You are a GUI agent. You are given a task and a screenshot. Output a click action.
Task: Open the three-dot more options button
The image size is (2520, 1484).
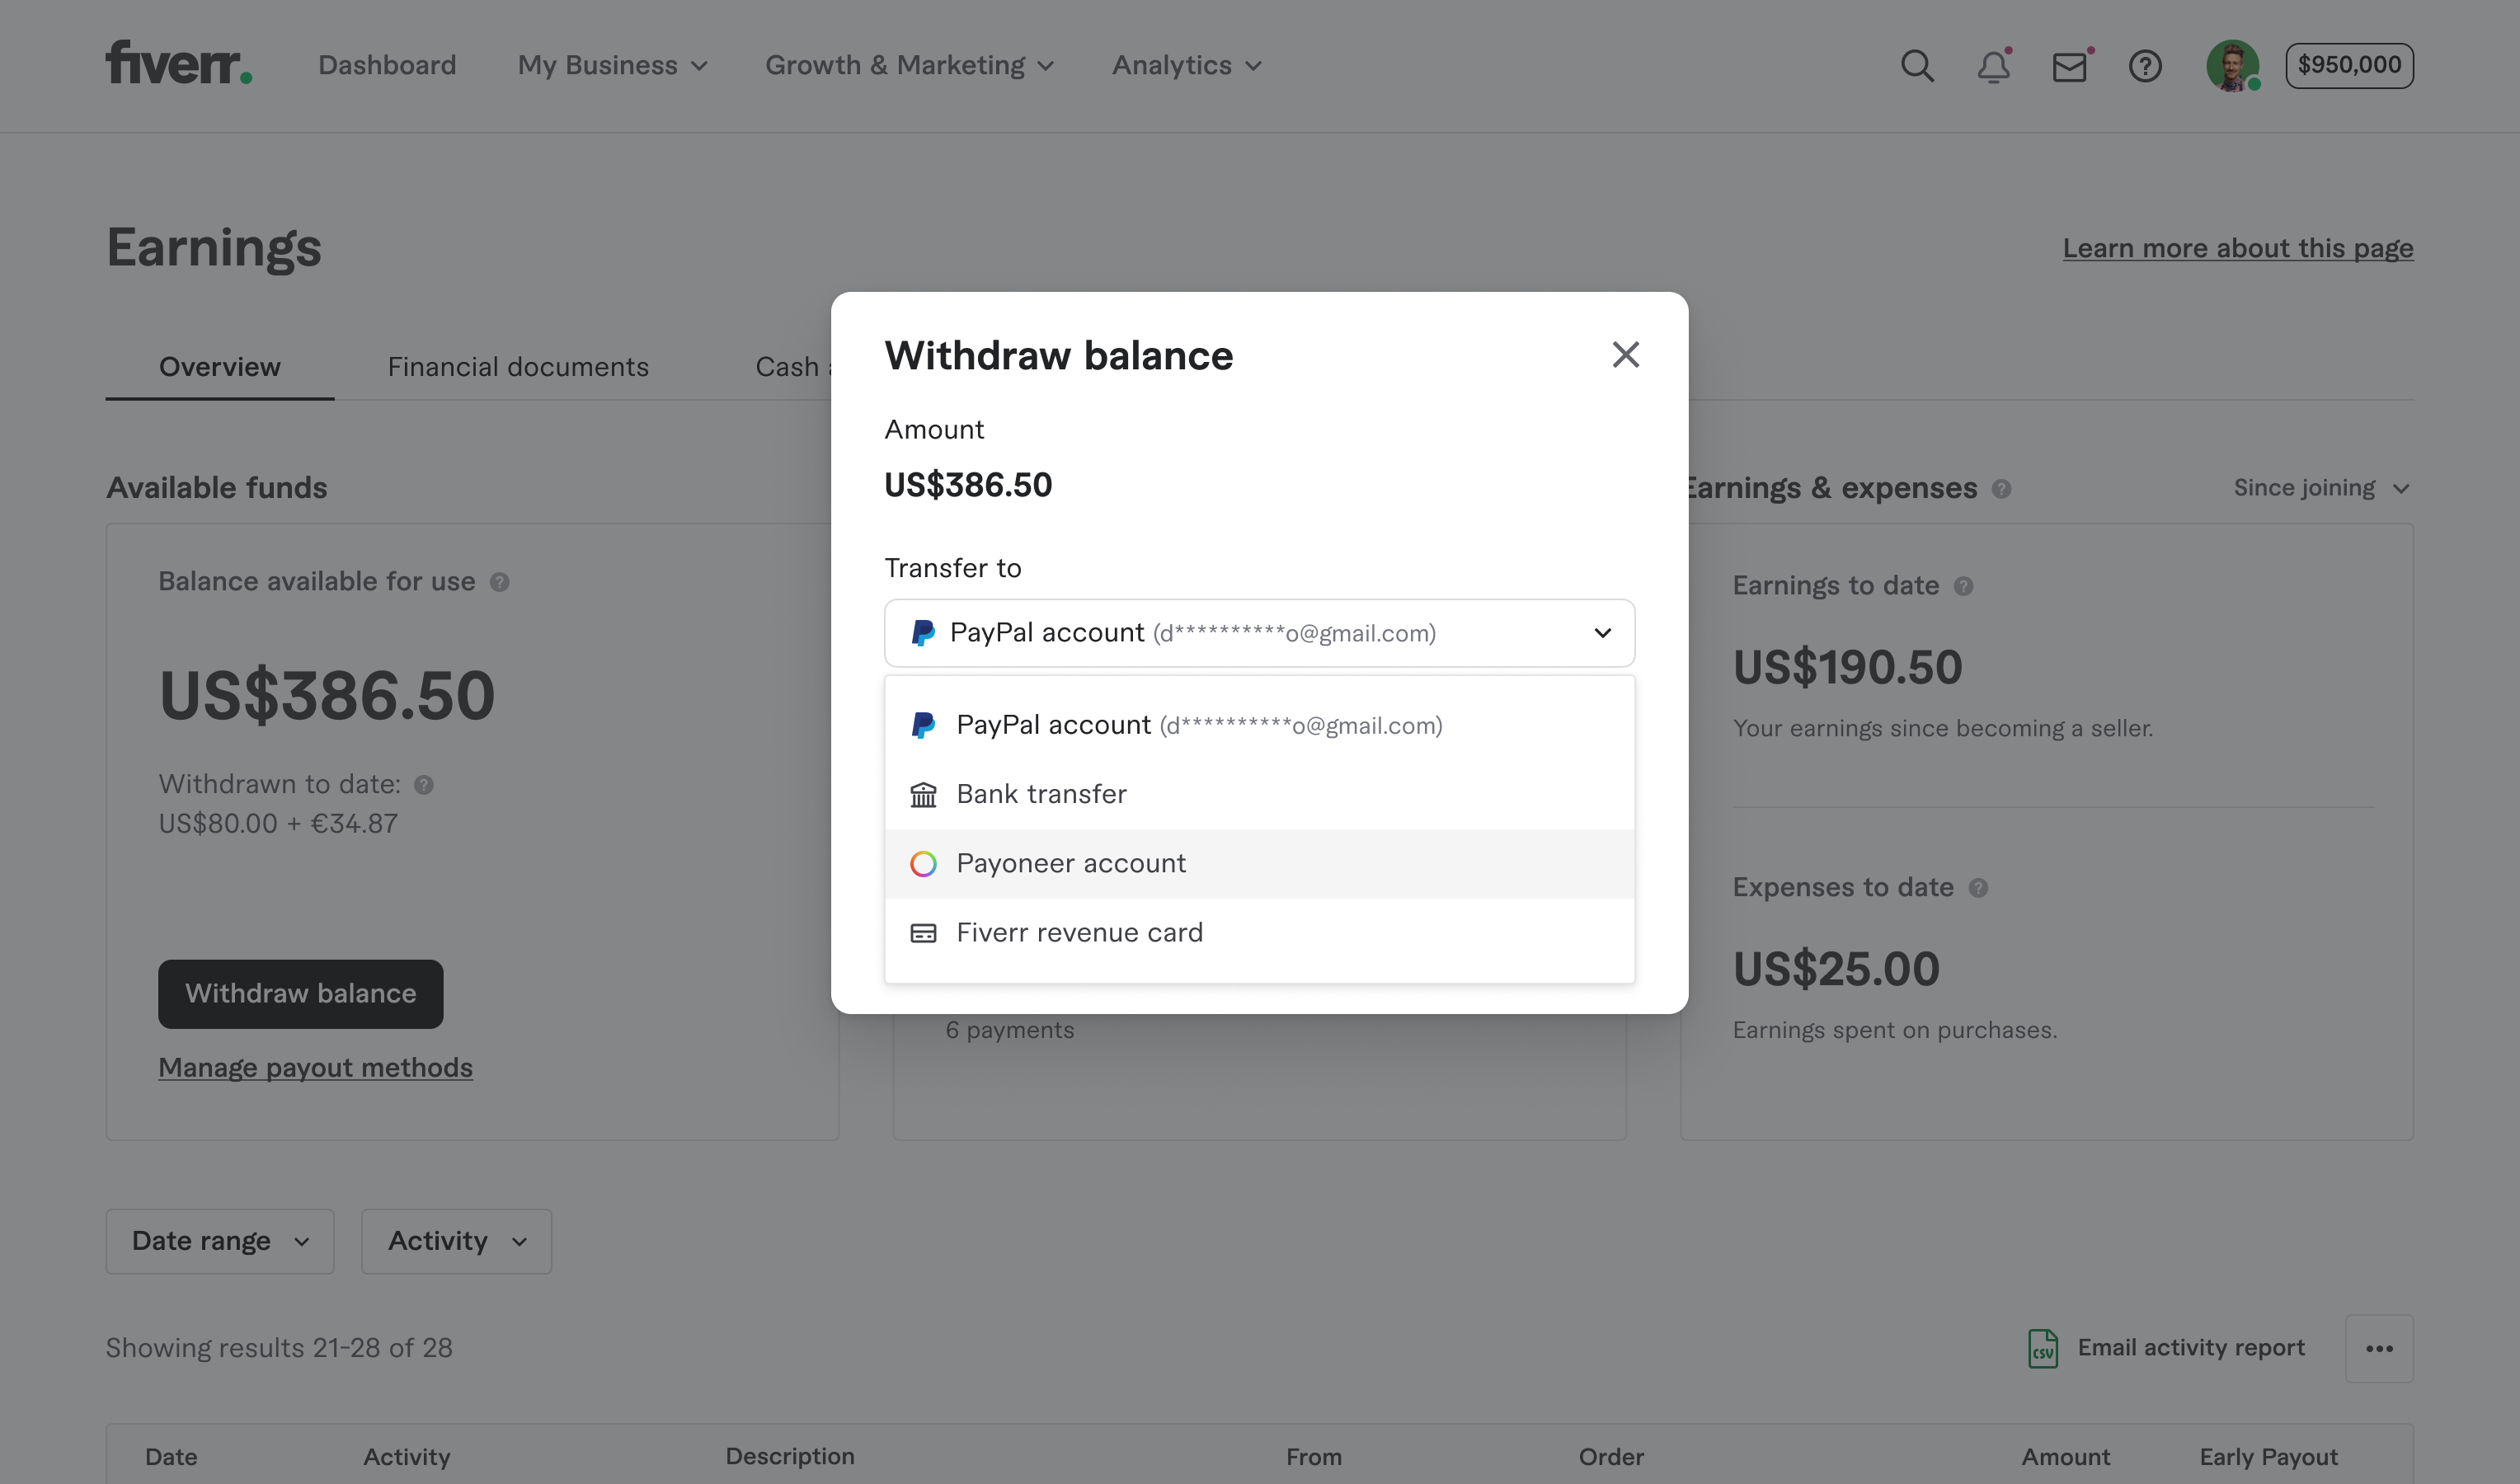[2379, 1348]
